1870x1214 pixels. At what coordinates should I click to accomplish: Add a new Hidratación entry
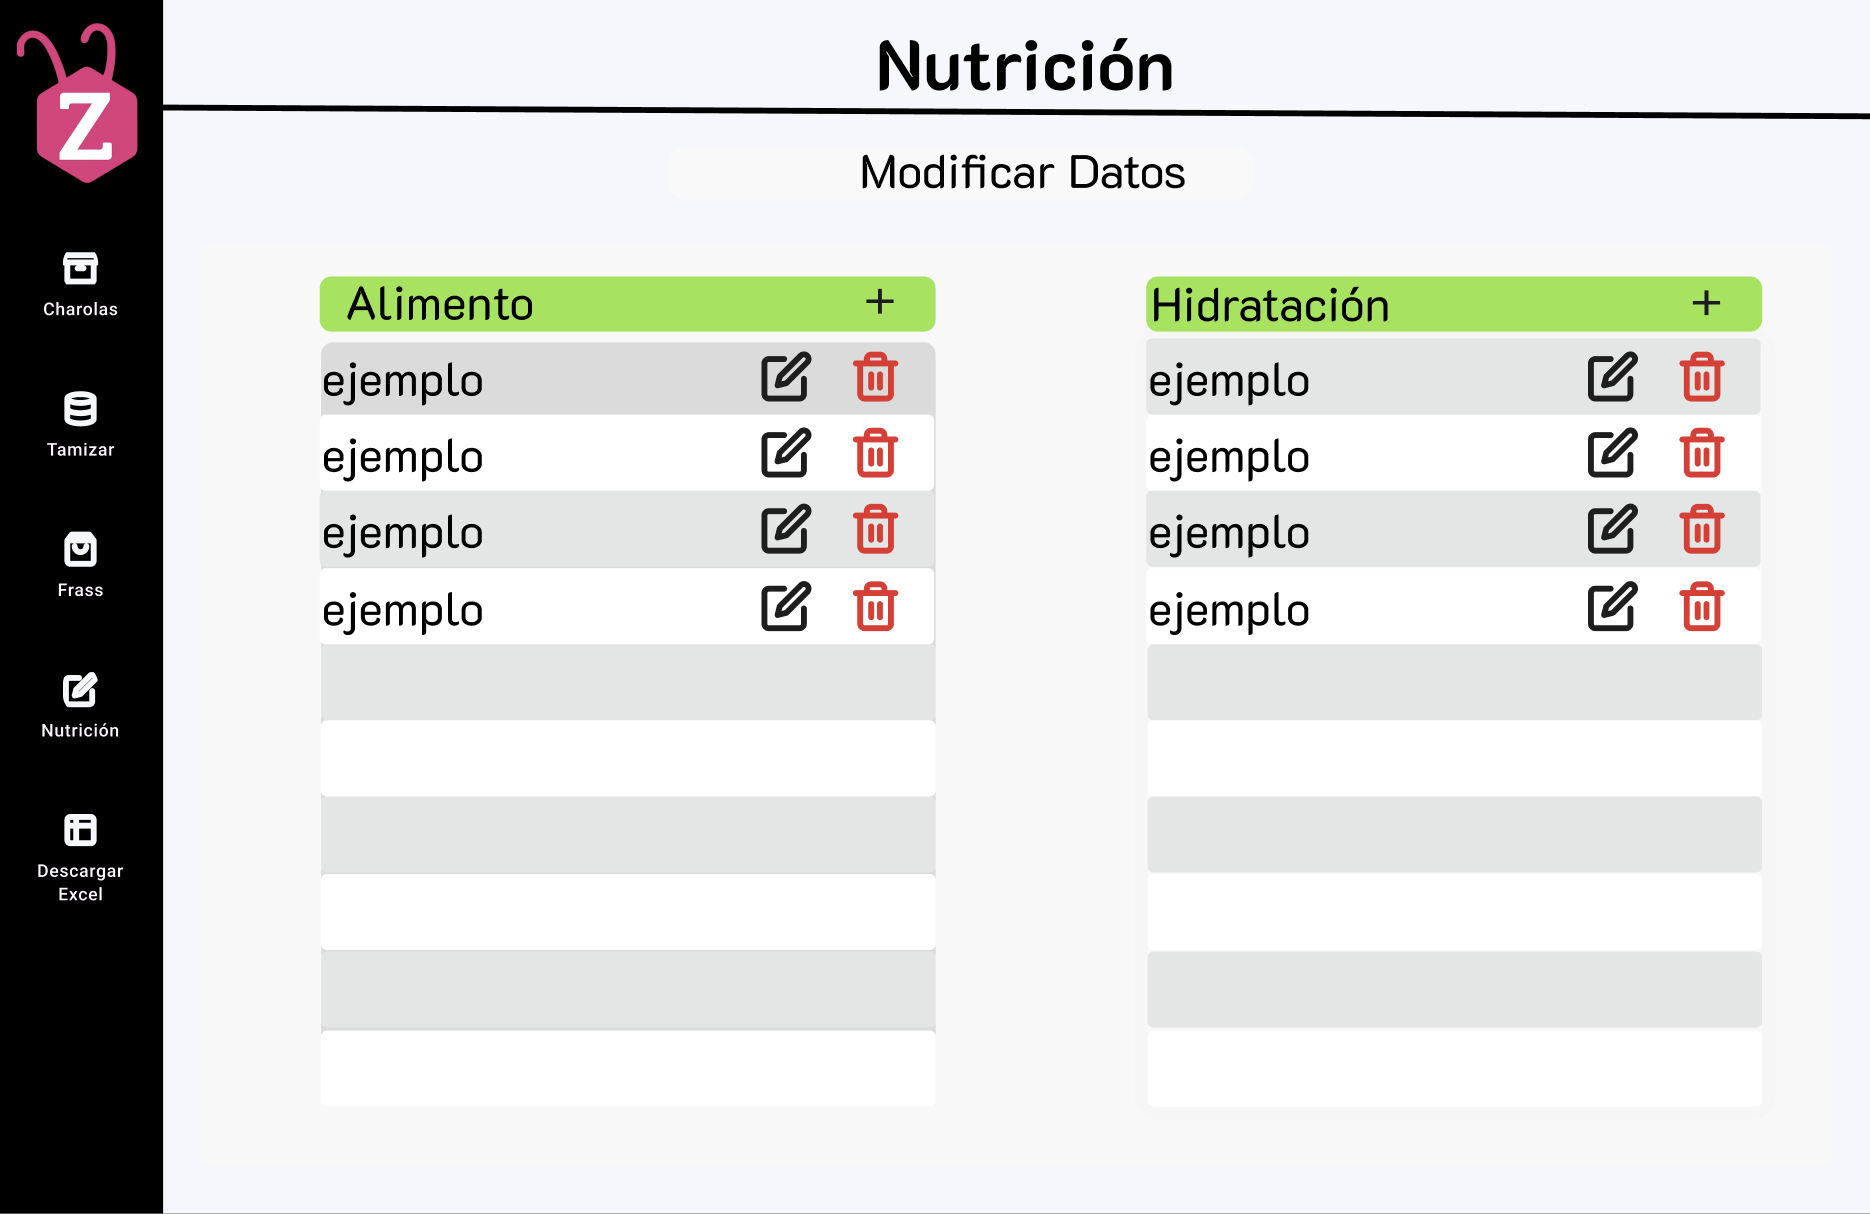tap(1706, 303)
